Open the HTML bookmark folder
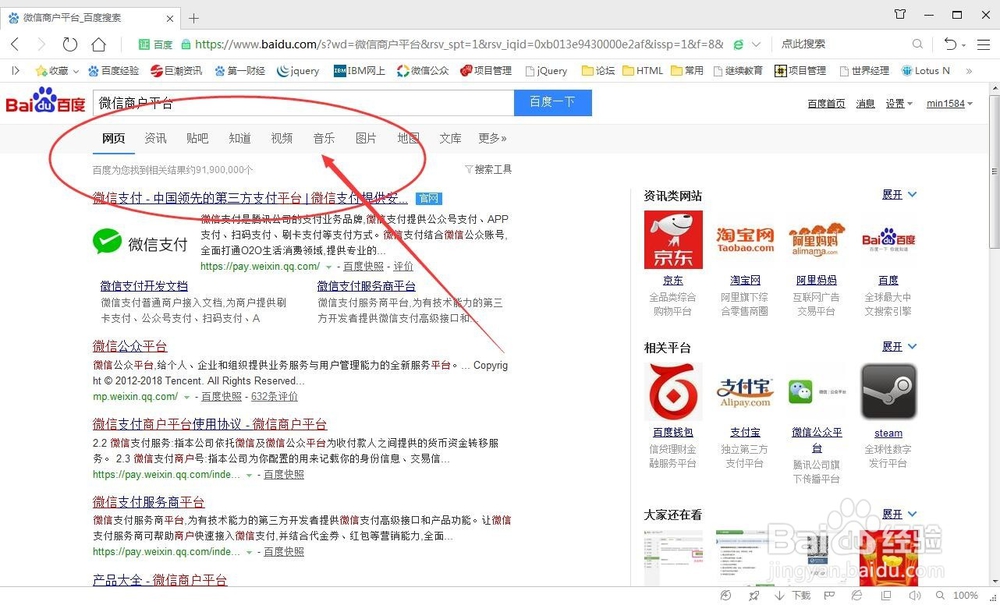Screen dimensions: 1000x605 tap(643, 71)
